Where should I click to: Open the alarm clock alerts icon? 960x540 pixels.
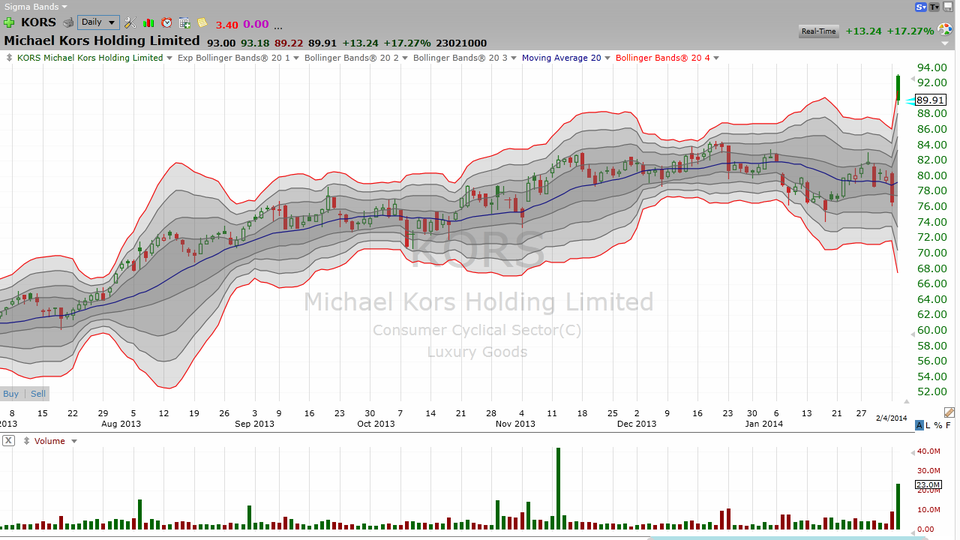(x=167, y=23)
